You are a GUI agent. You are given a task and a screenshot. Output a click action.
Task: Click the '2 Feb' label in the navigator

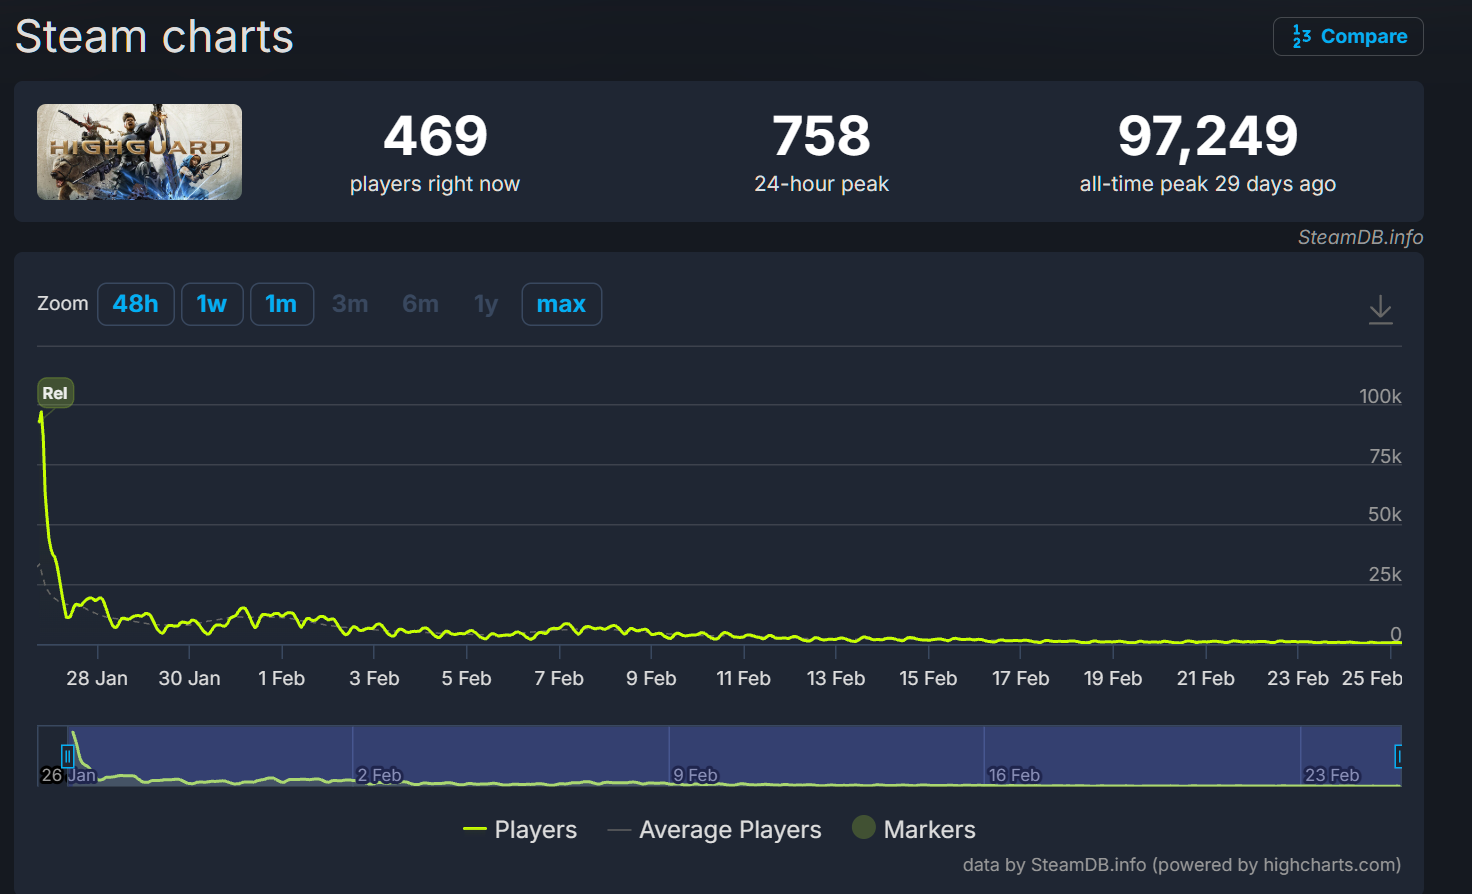(x=380, y=775)
